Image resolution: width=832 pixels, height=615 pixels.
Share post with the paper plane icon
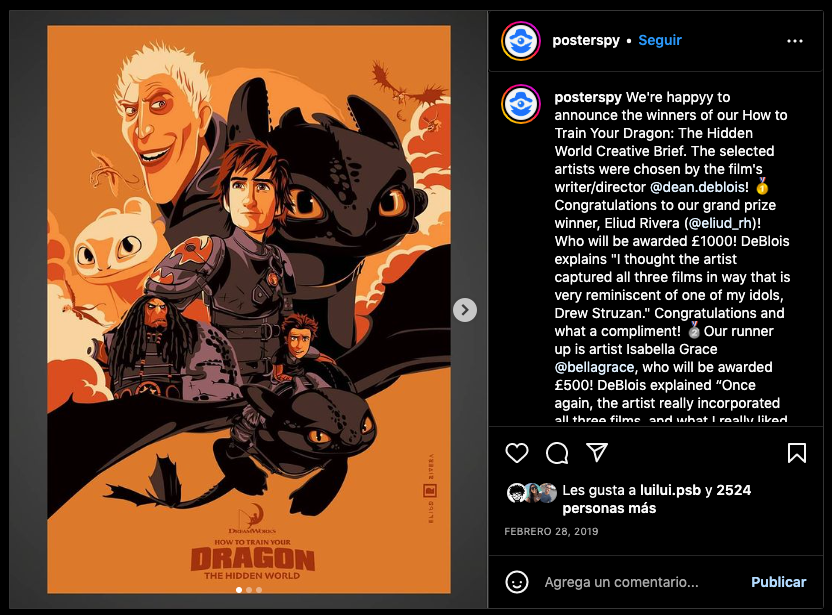(x=597, y=453)
